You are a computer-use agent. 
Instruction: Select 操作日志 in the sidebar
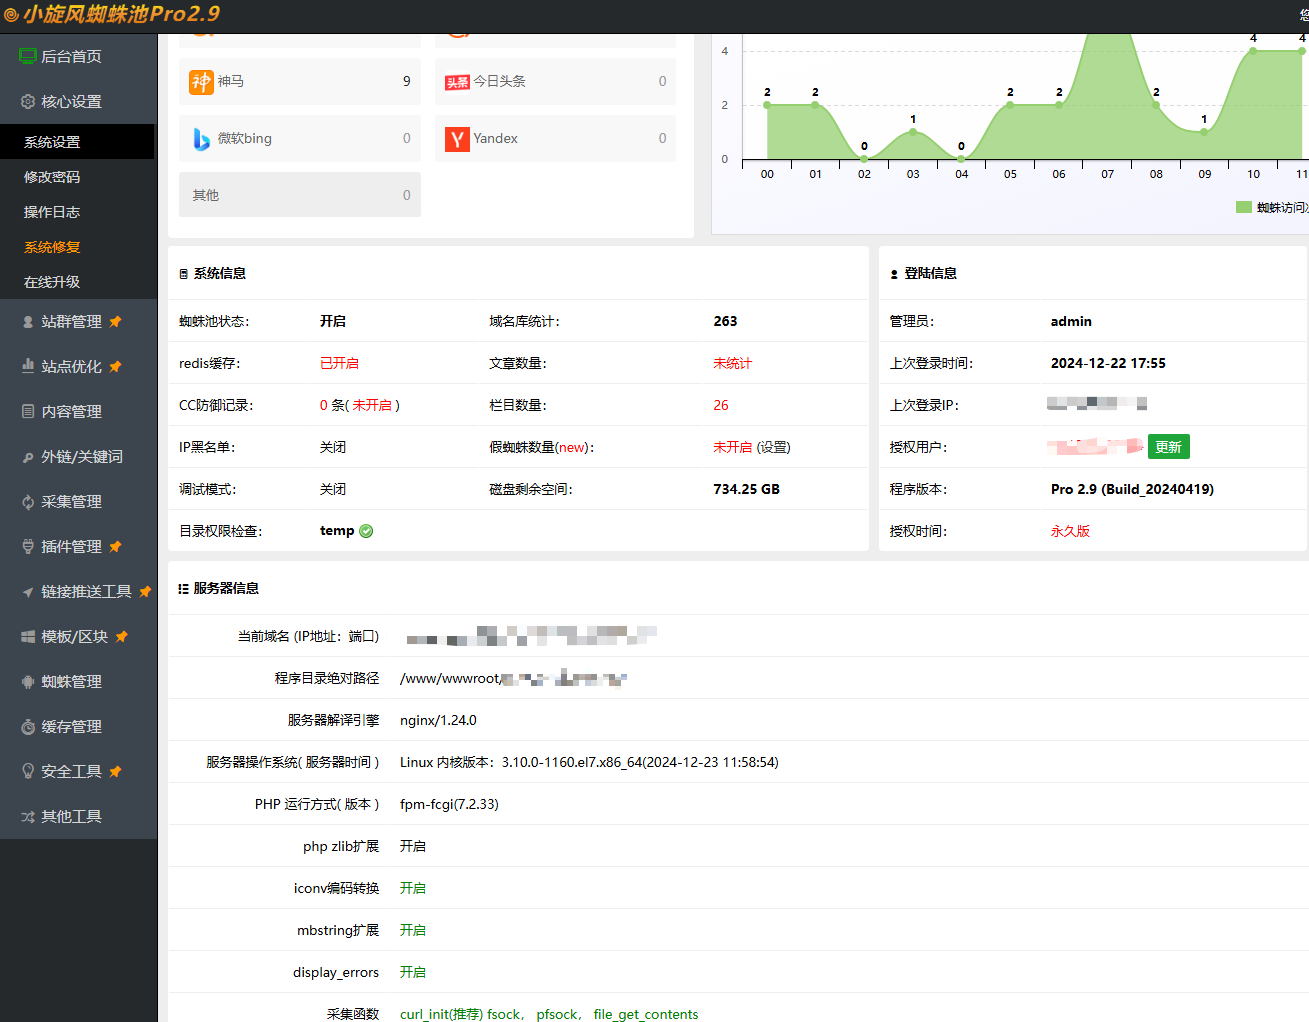click(x=52, y=212)
